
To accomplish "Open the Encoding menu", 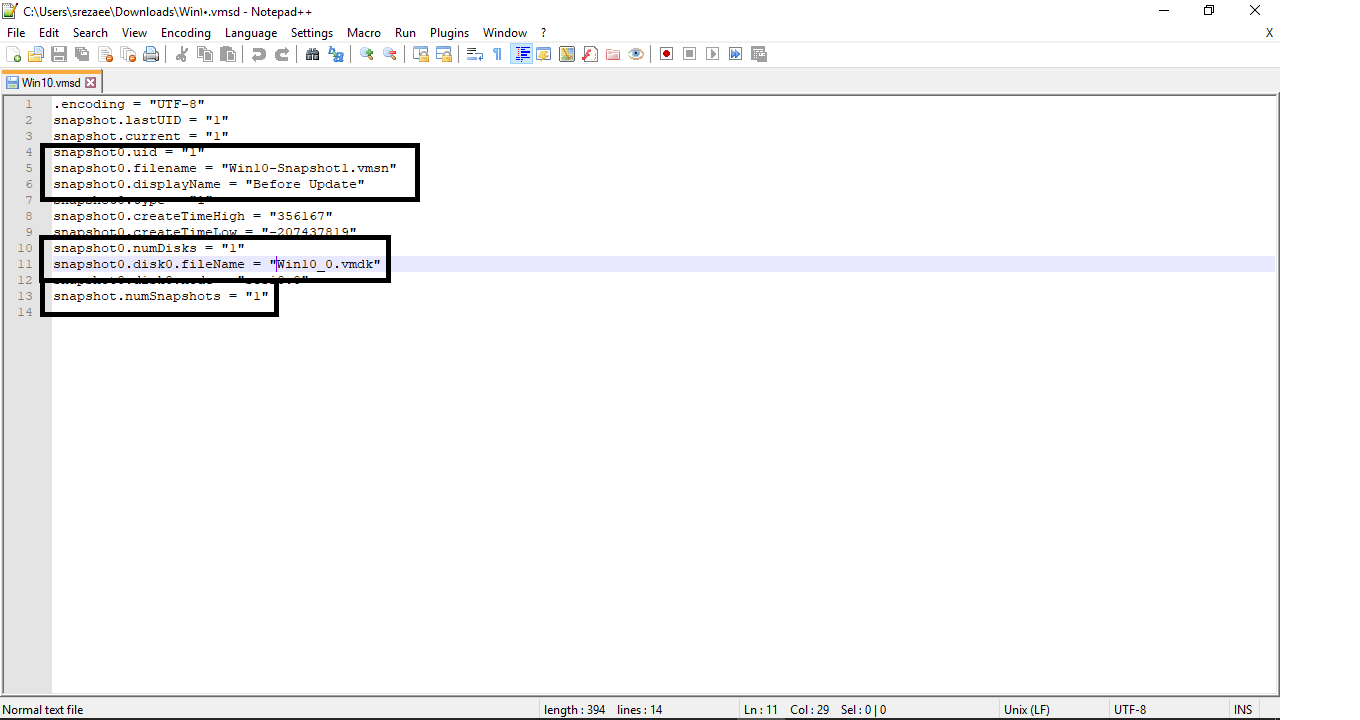I will tap(186, 33).
